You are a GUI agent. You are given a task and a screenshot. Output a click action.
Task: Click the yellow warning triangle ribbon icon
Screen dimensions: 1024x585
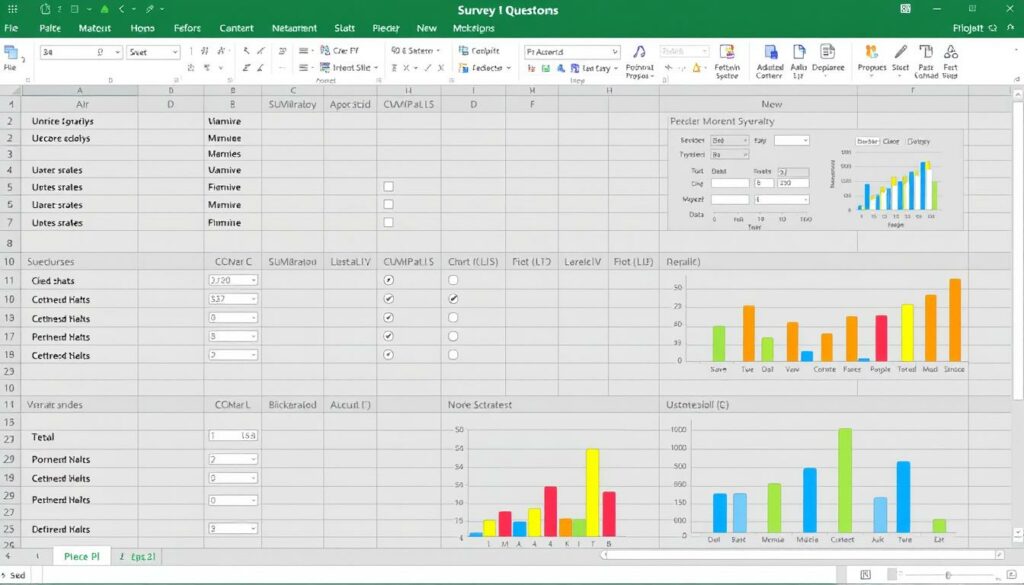[696, 67]
